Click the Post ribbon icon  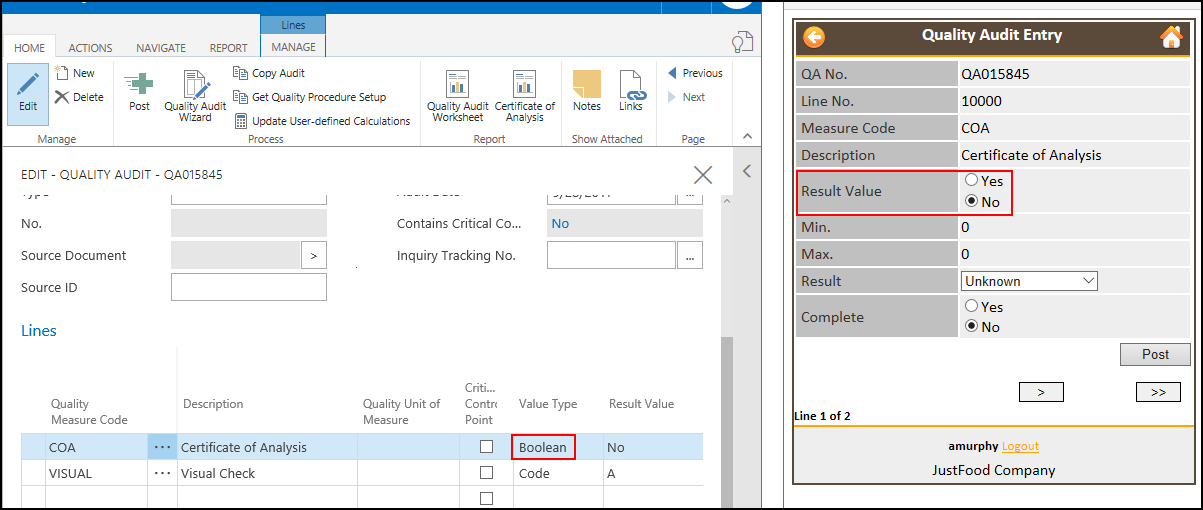[x=140, y=92]
